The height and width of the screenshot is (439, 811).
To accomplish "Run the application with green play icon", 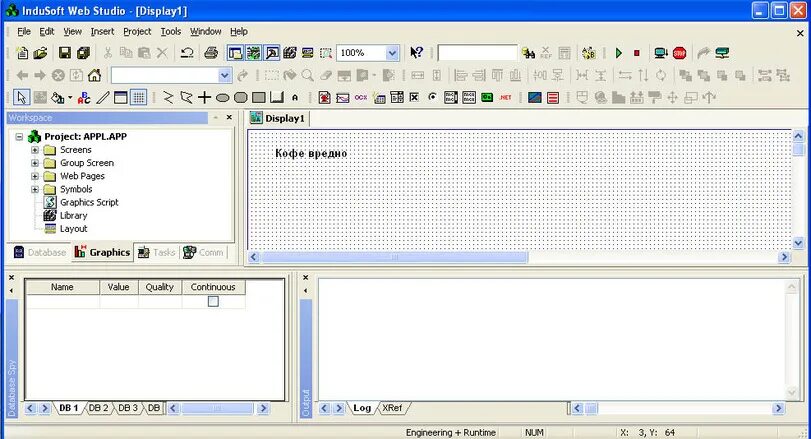I will click(619, 53).
